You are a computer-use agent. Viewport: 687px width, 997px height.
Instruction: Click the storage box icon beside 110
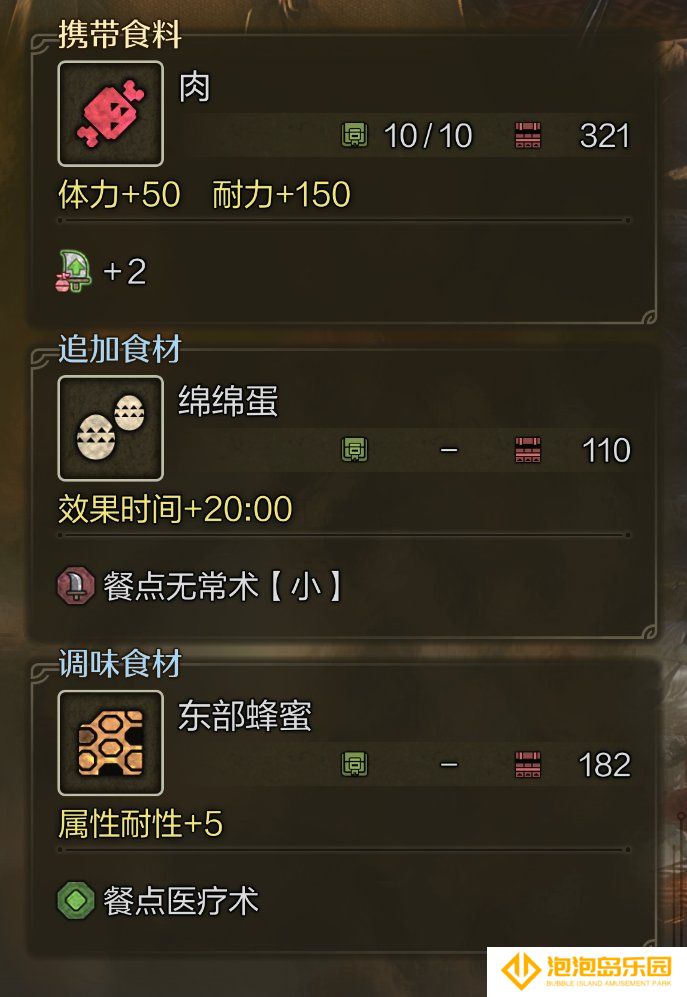[x=528, y=450]
